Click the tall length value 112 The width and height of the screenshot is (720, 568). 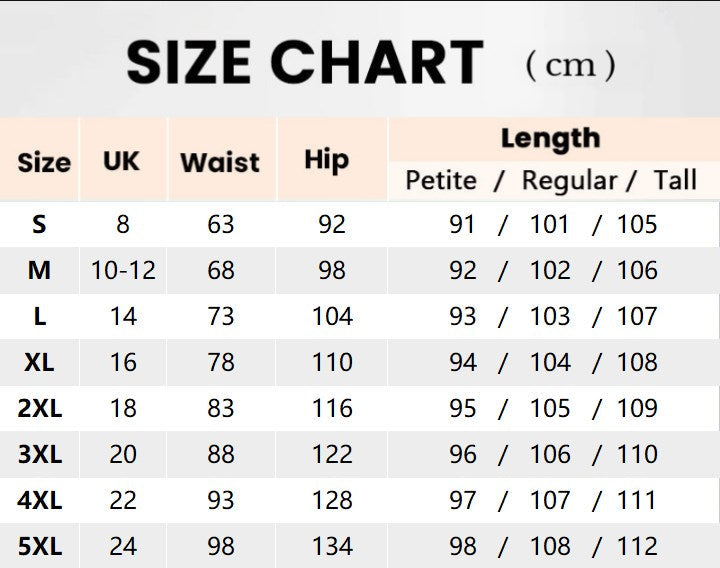637,546
